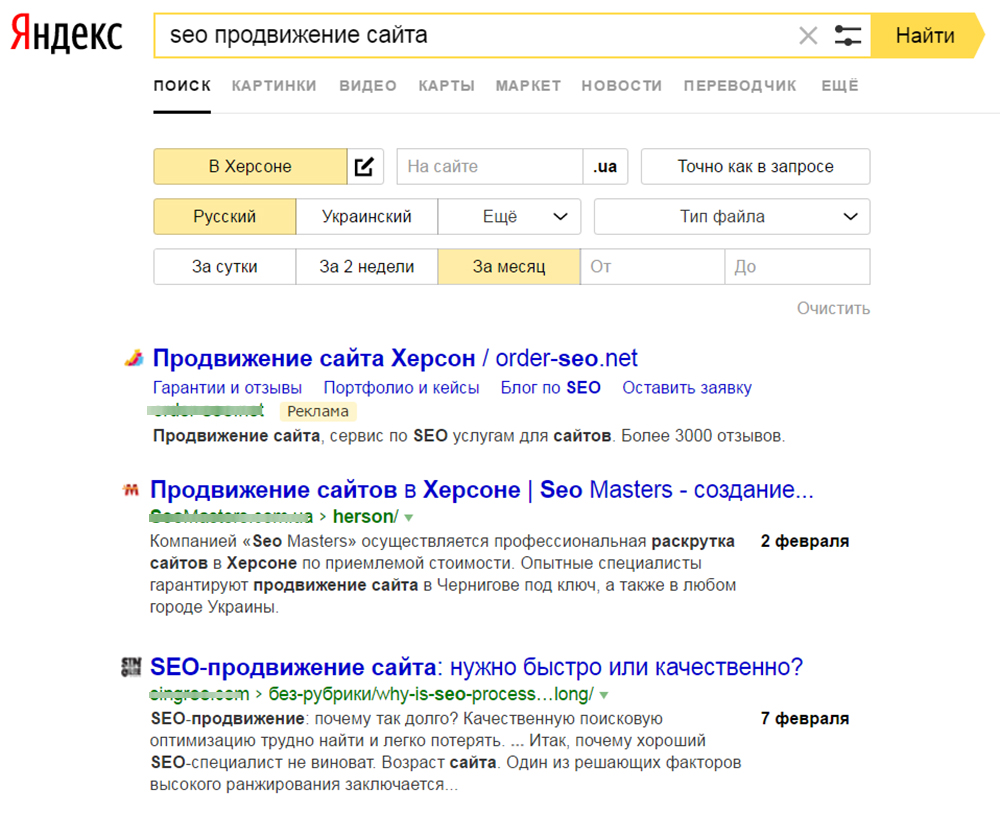Open the Новости tab
The width and height of the screenshot is (1000, 814).
click(x=621, y=86)
